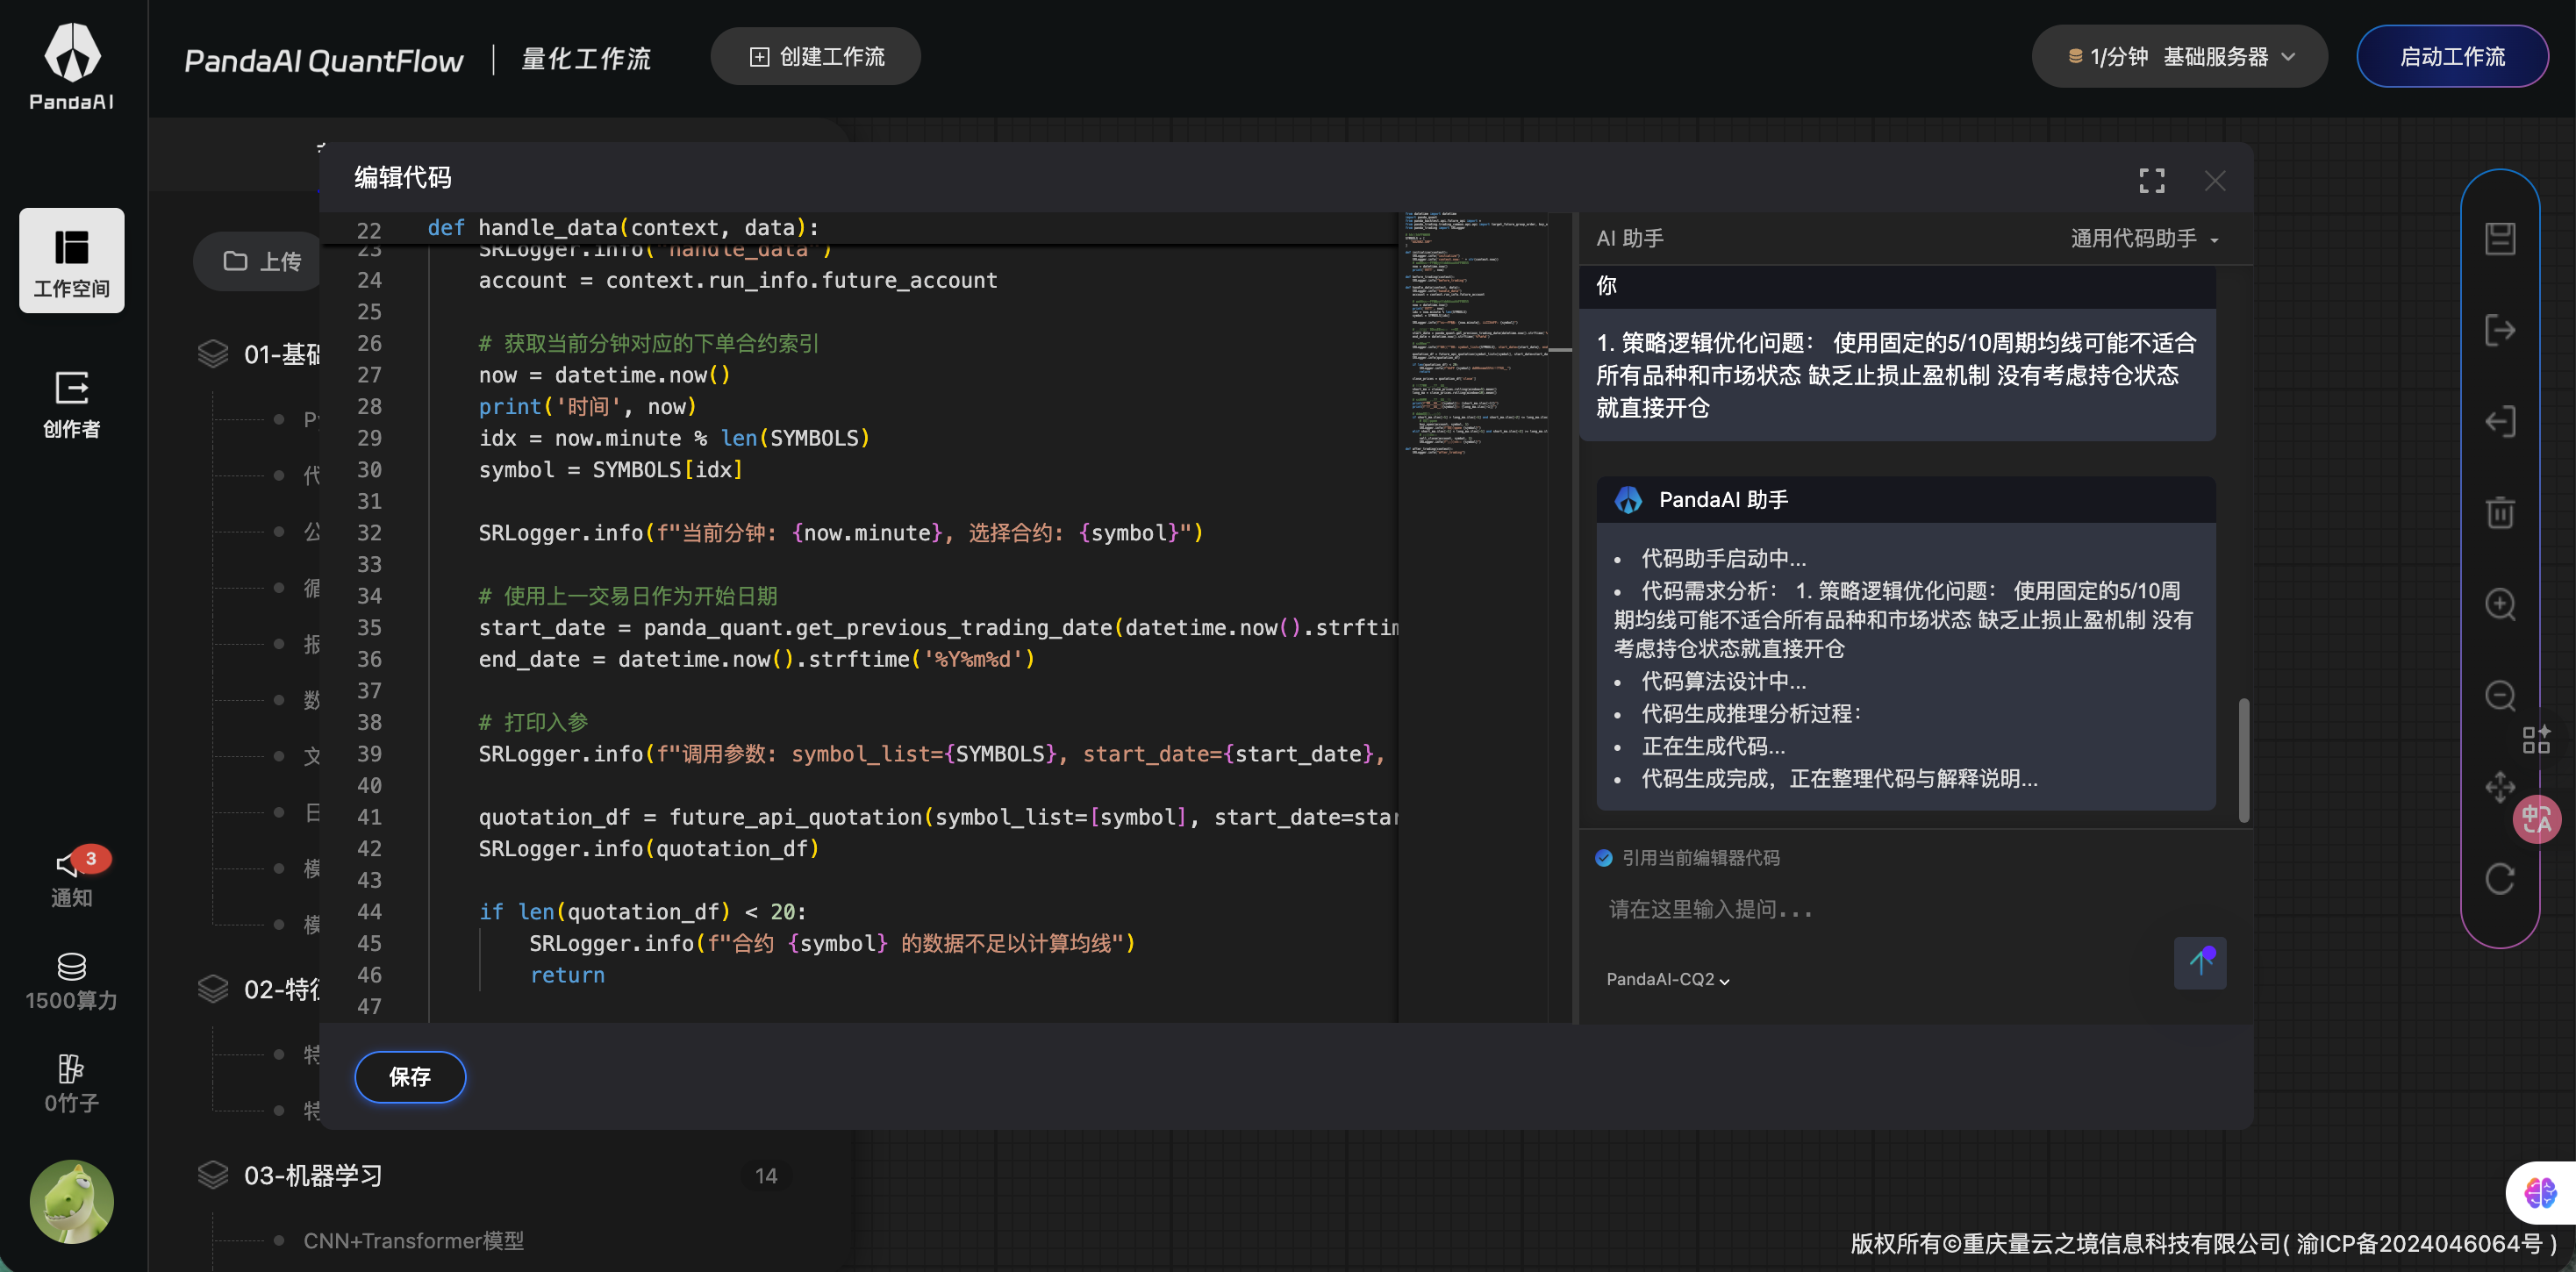Click 'if len(quotation_df) < 20:' on line 44
The width and height of the screenshot is (2576, 1272).
click(642, 912)
